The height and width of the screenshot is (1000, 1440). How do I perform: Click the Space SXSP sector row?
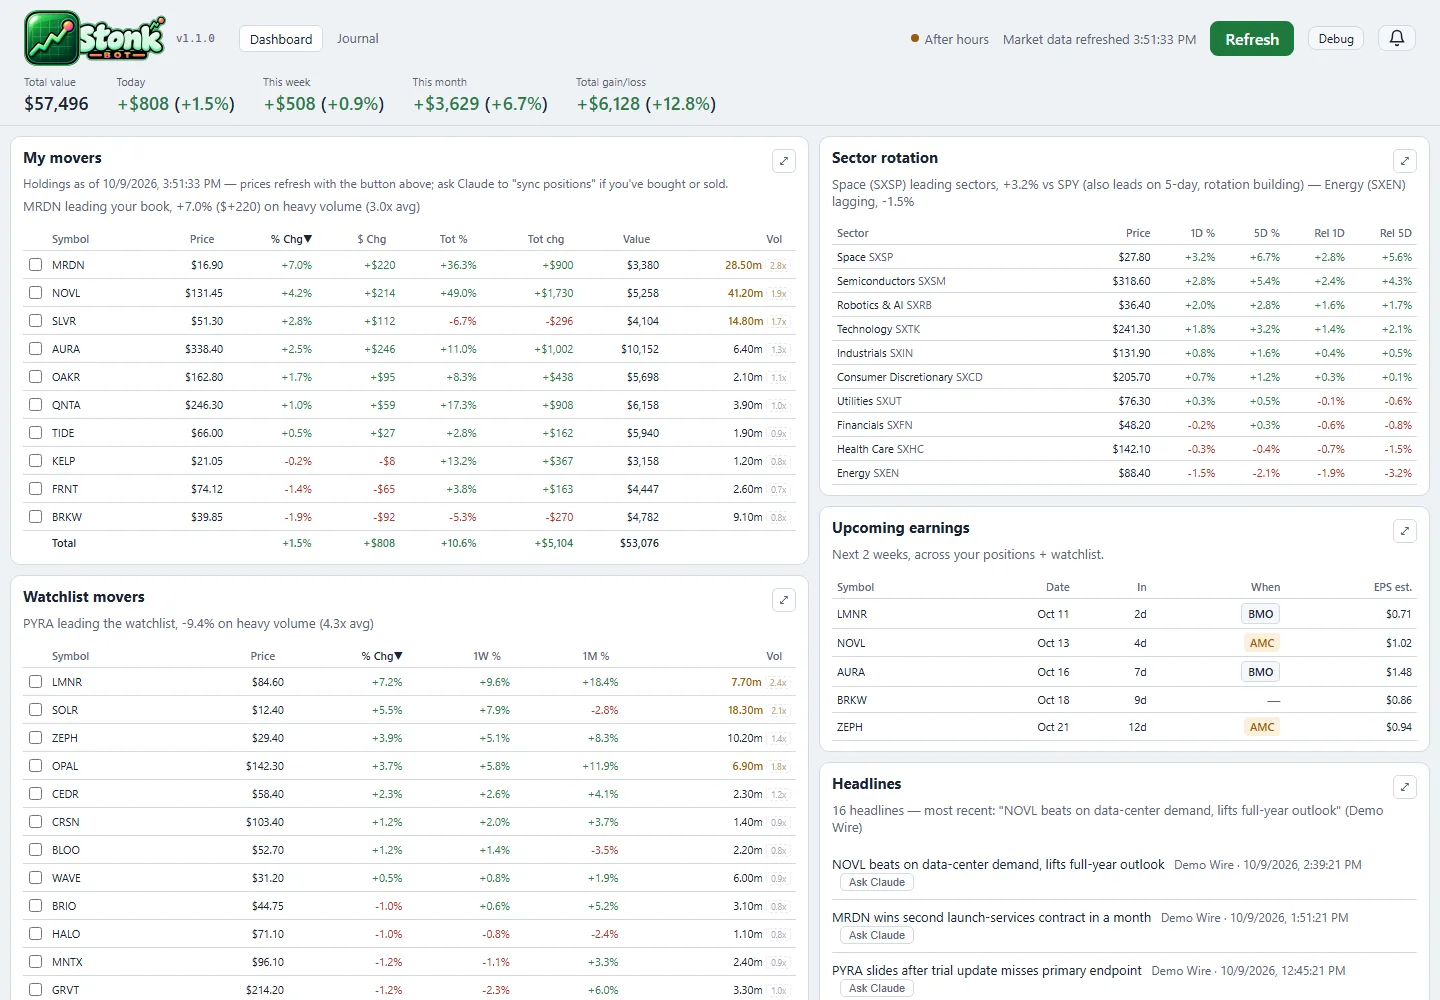click(1124, 257)
